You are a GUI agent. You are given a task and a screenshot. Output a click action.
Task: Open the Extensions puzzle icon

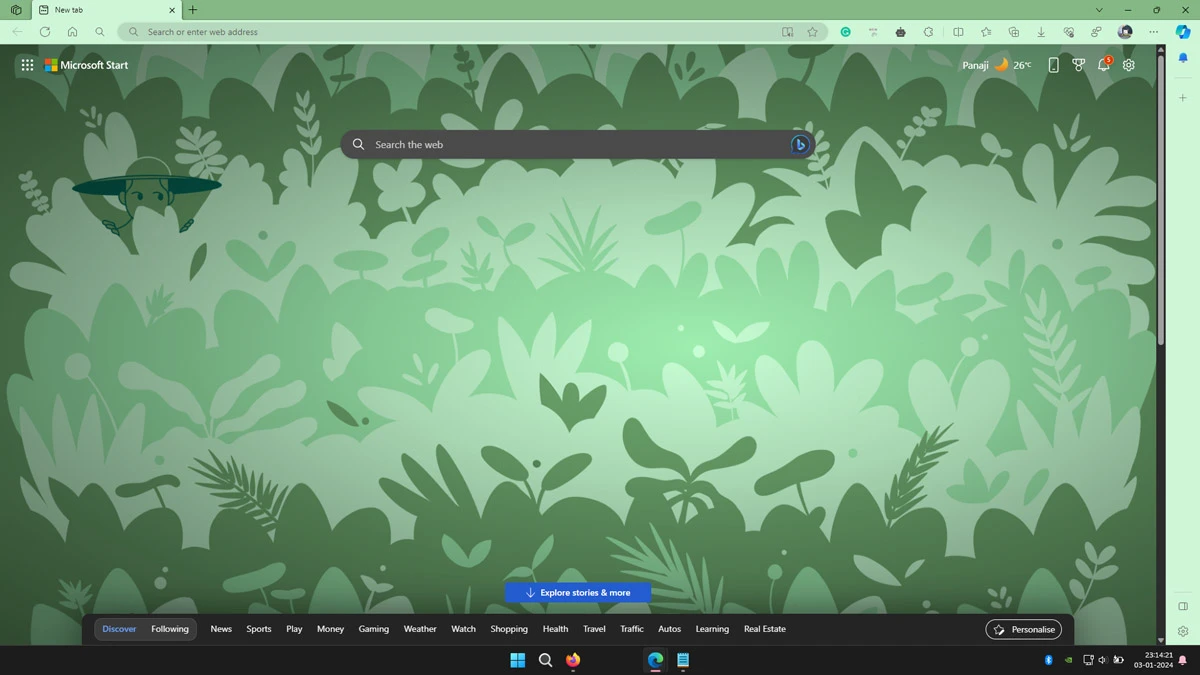pyautogui.click(x=929, y=32)
